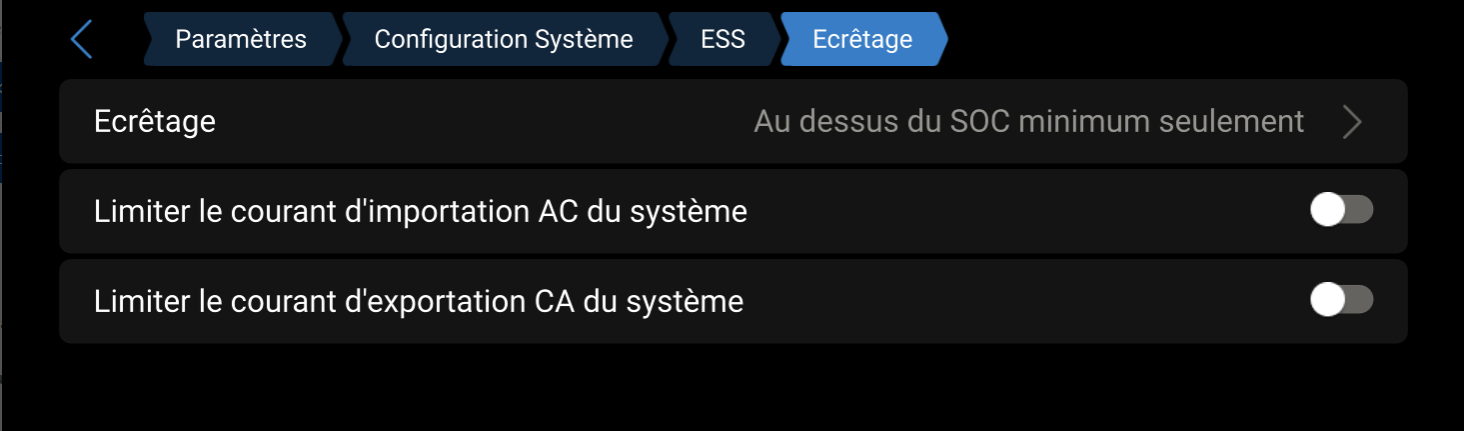The width and height of the screenshot is (1464, 431).
Task: Open the Paramètres breadcrumb
Action: [240, 39]
